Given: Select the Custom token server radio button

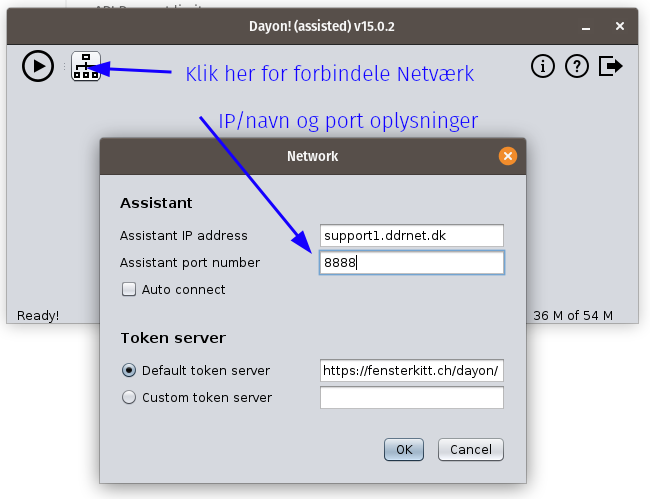Looking at the screenshot, I should pyautogui.click(x=129, y=397).
